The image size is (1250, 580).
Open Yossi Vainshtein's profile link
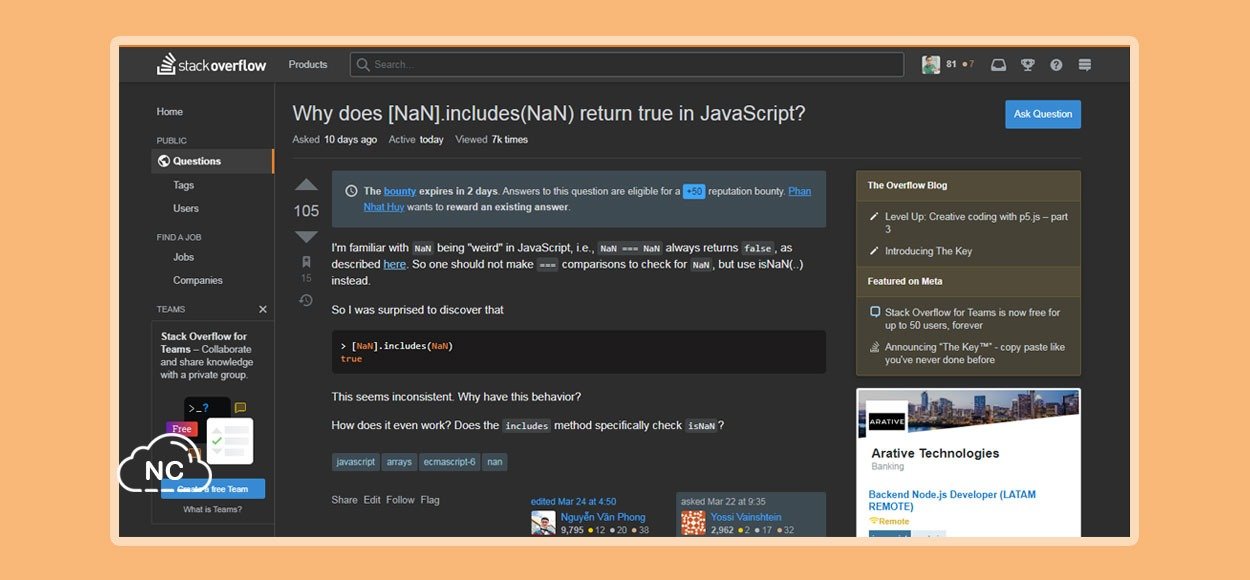[x=746, y=517]
